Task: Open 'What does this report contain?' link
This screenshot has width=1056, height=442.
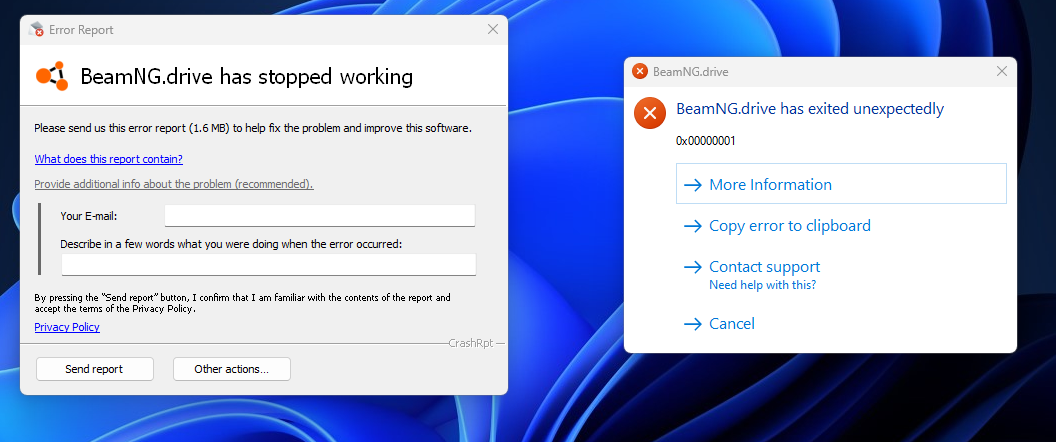Action: 108,159
